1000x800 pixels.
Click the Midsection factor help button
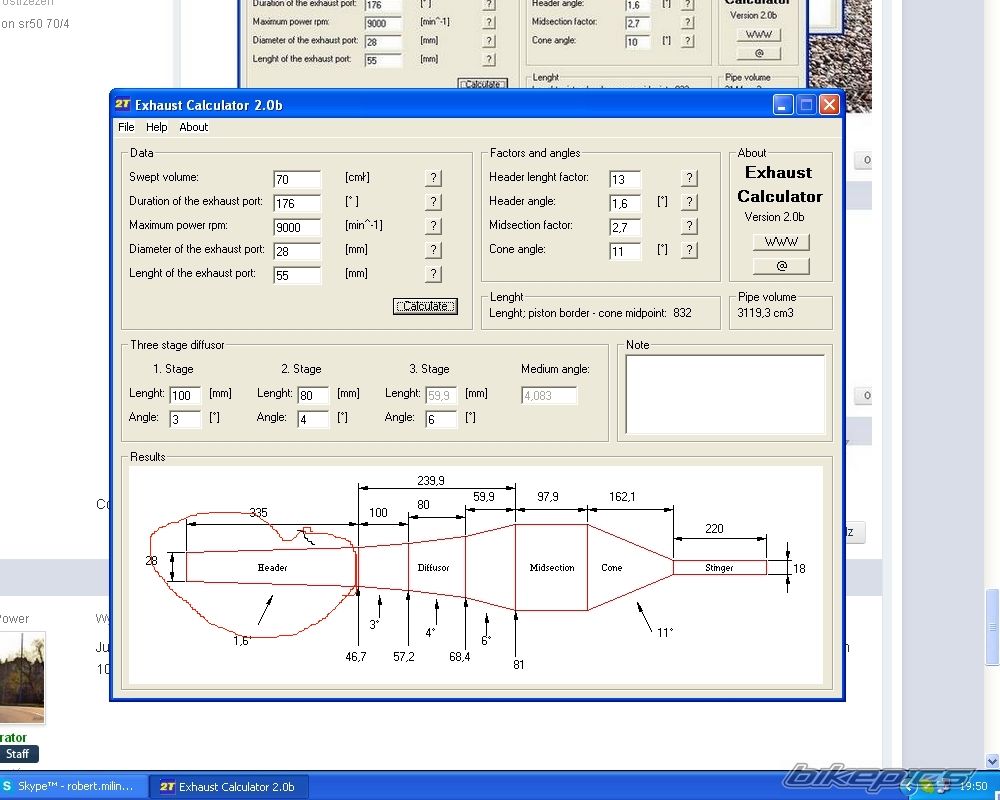point(689,226)
